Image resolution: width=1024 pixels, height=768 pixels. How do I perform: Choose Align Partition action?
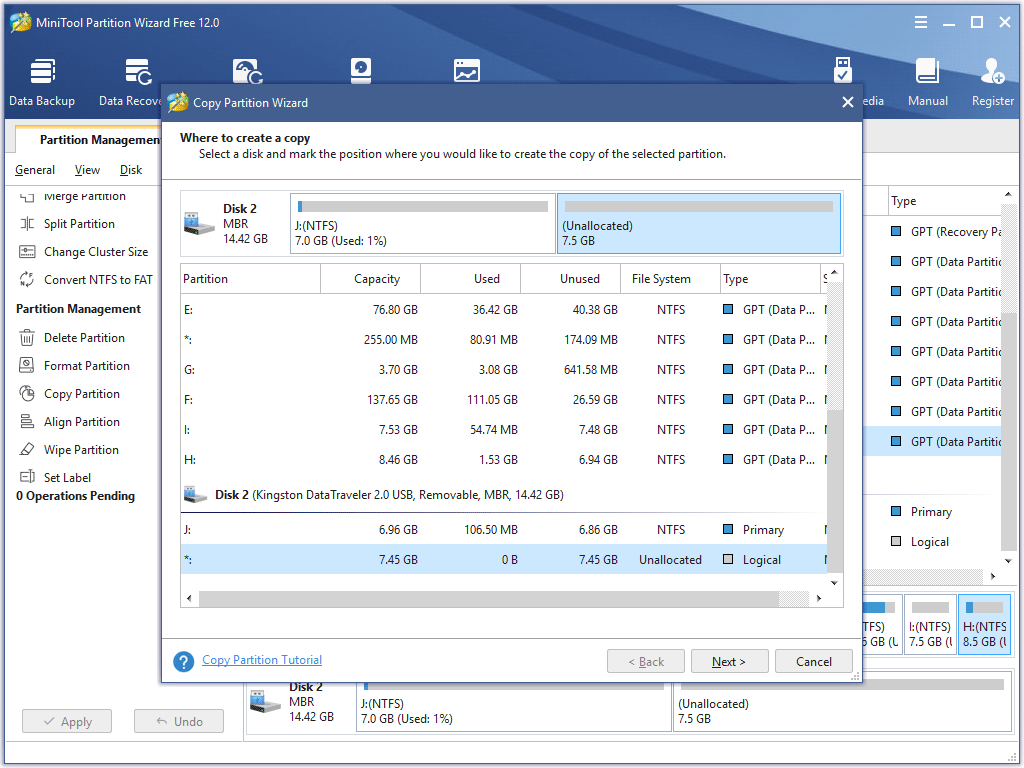70,422
